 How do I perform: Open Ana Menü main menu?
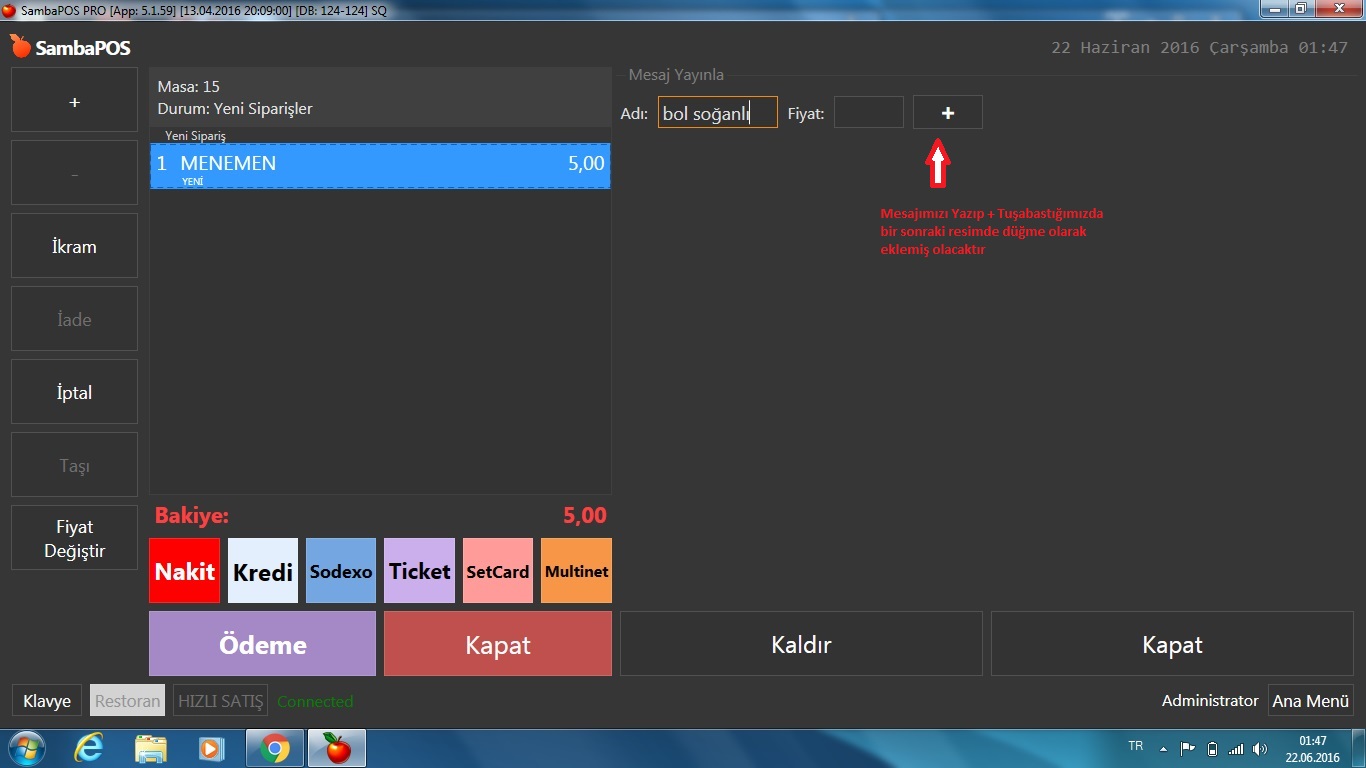tap(1310, 701)
